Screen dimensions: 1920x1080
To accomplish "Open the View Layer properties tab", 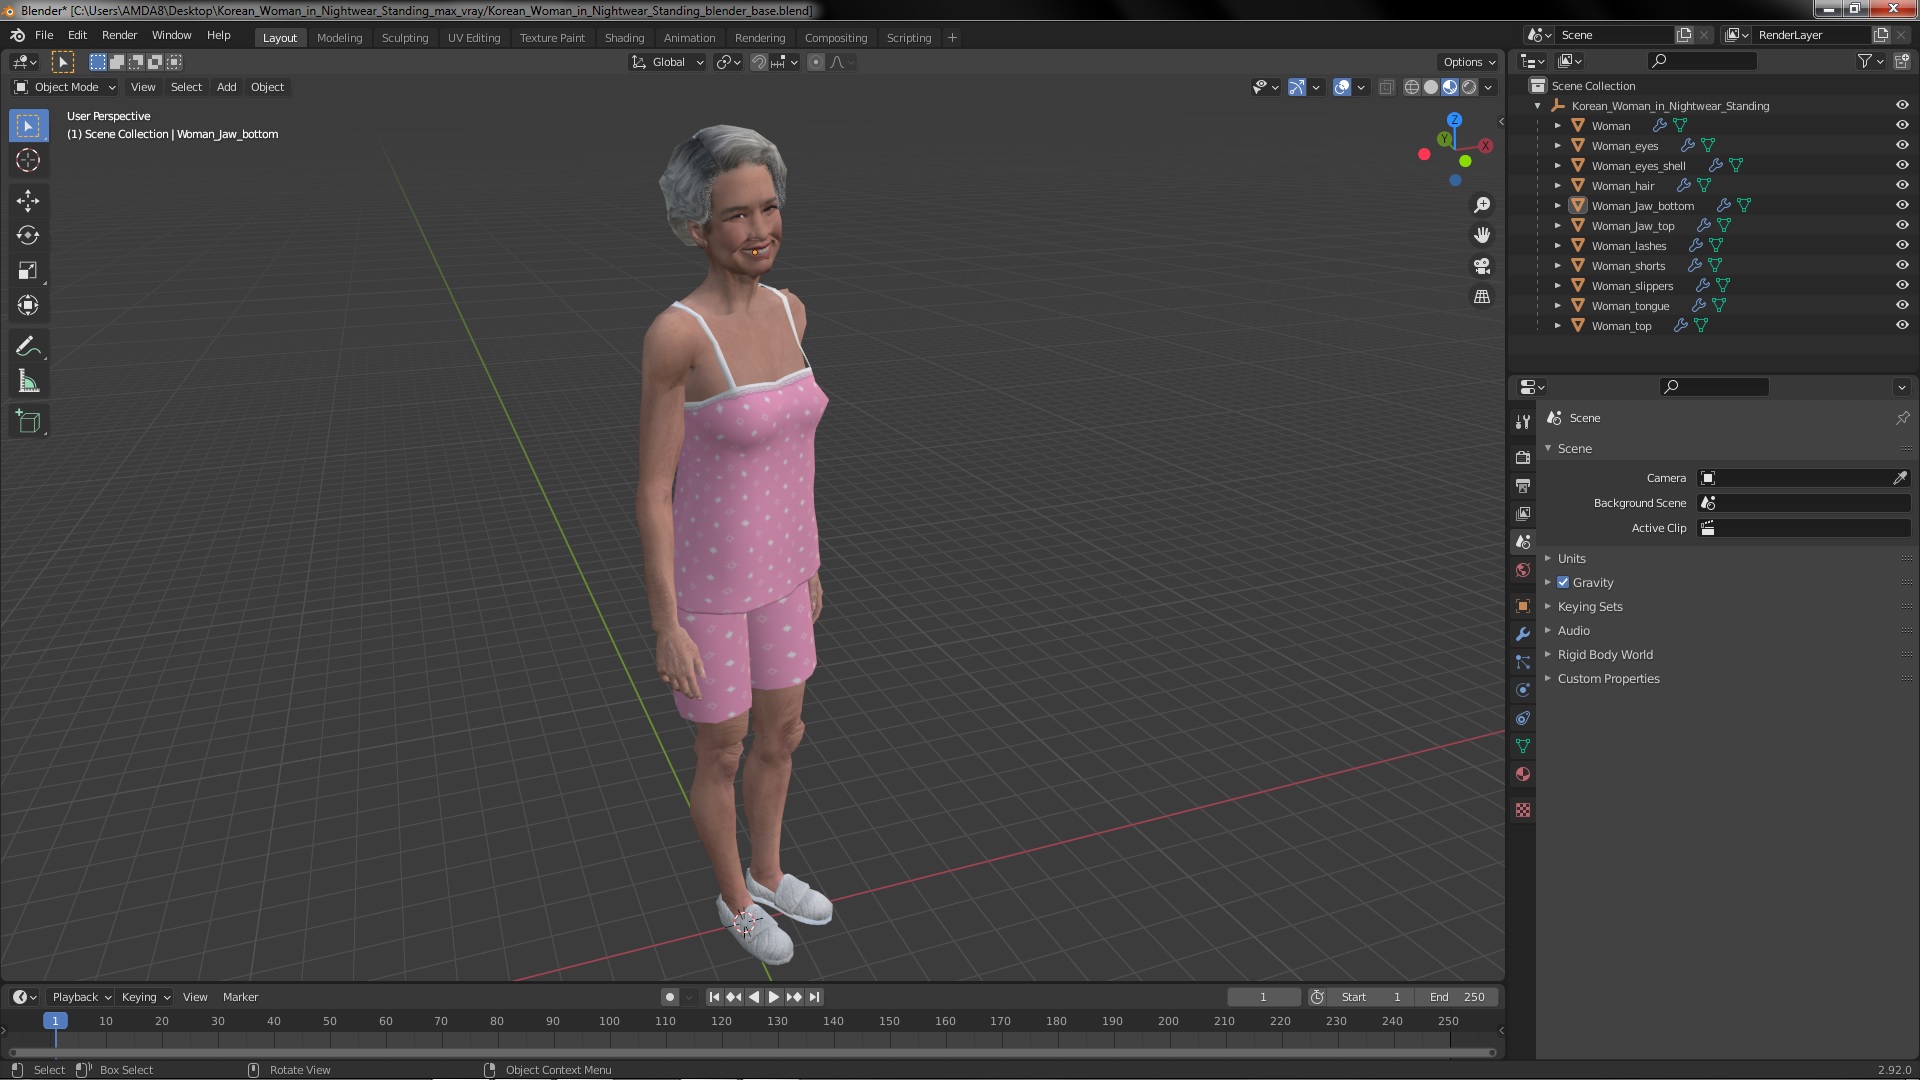I will 1523,513.
